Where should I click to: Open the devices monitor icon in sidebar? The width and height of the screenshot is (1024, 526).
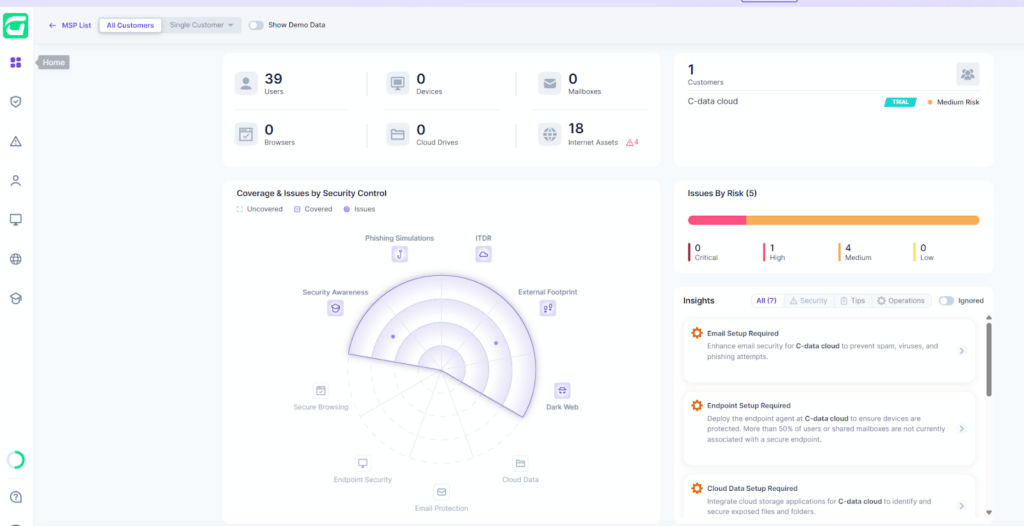click(16, 220)
